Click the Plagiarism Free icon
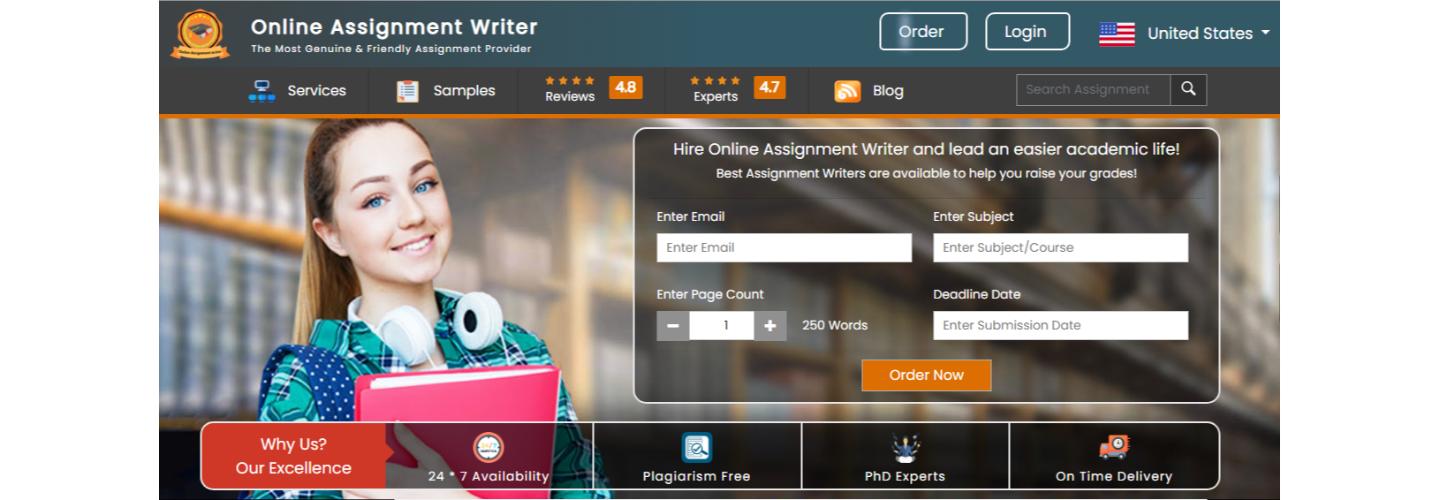1440x500 pixels. tap(696, 447)
